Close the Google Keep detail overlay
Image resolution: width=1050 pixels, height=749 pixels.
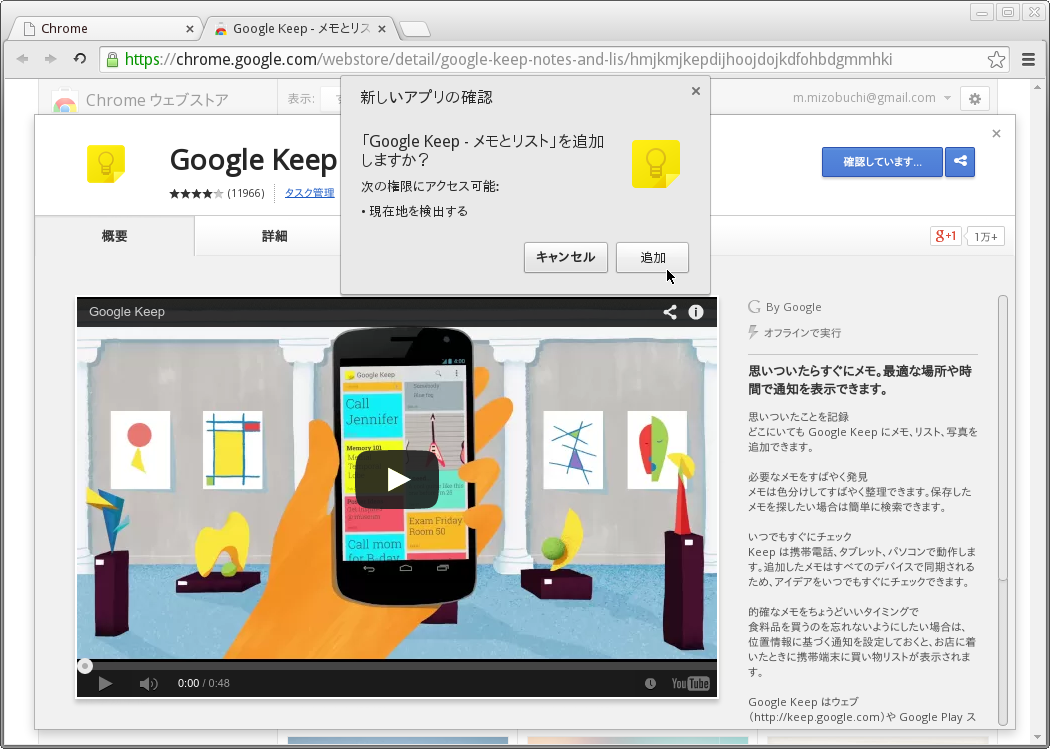point(996,134)
